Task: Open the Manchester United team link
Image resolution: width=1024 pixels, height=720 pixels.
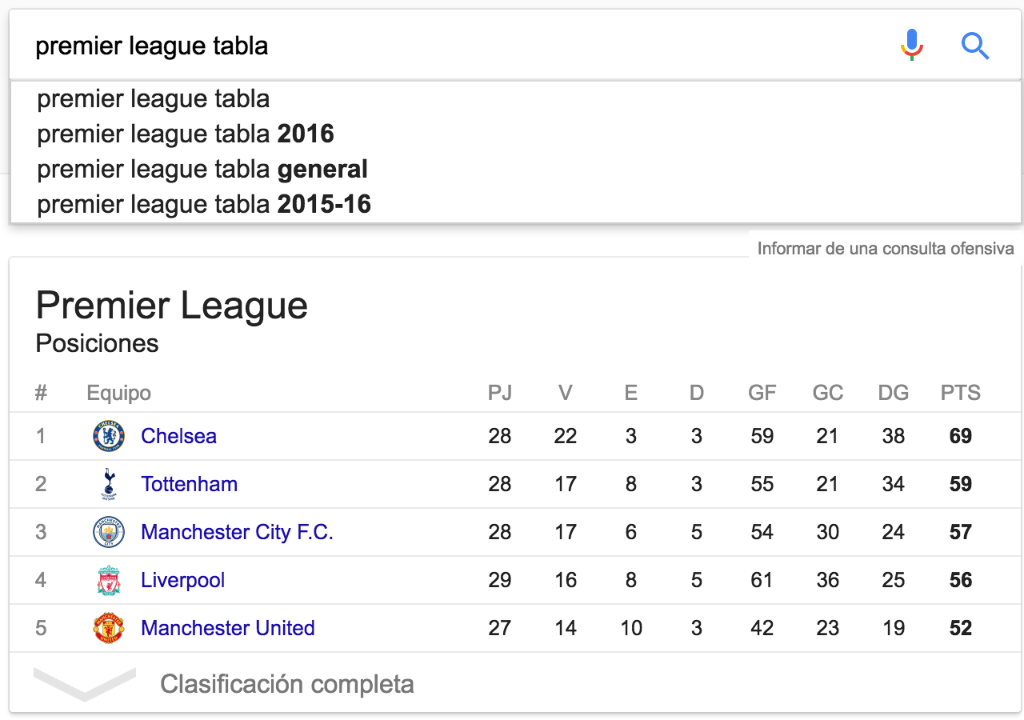Action: [x=228, y=628]
